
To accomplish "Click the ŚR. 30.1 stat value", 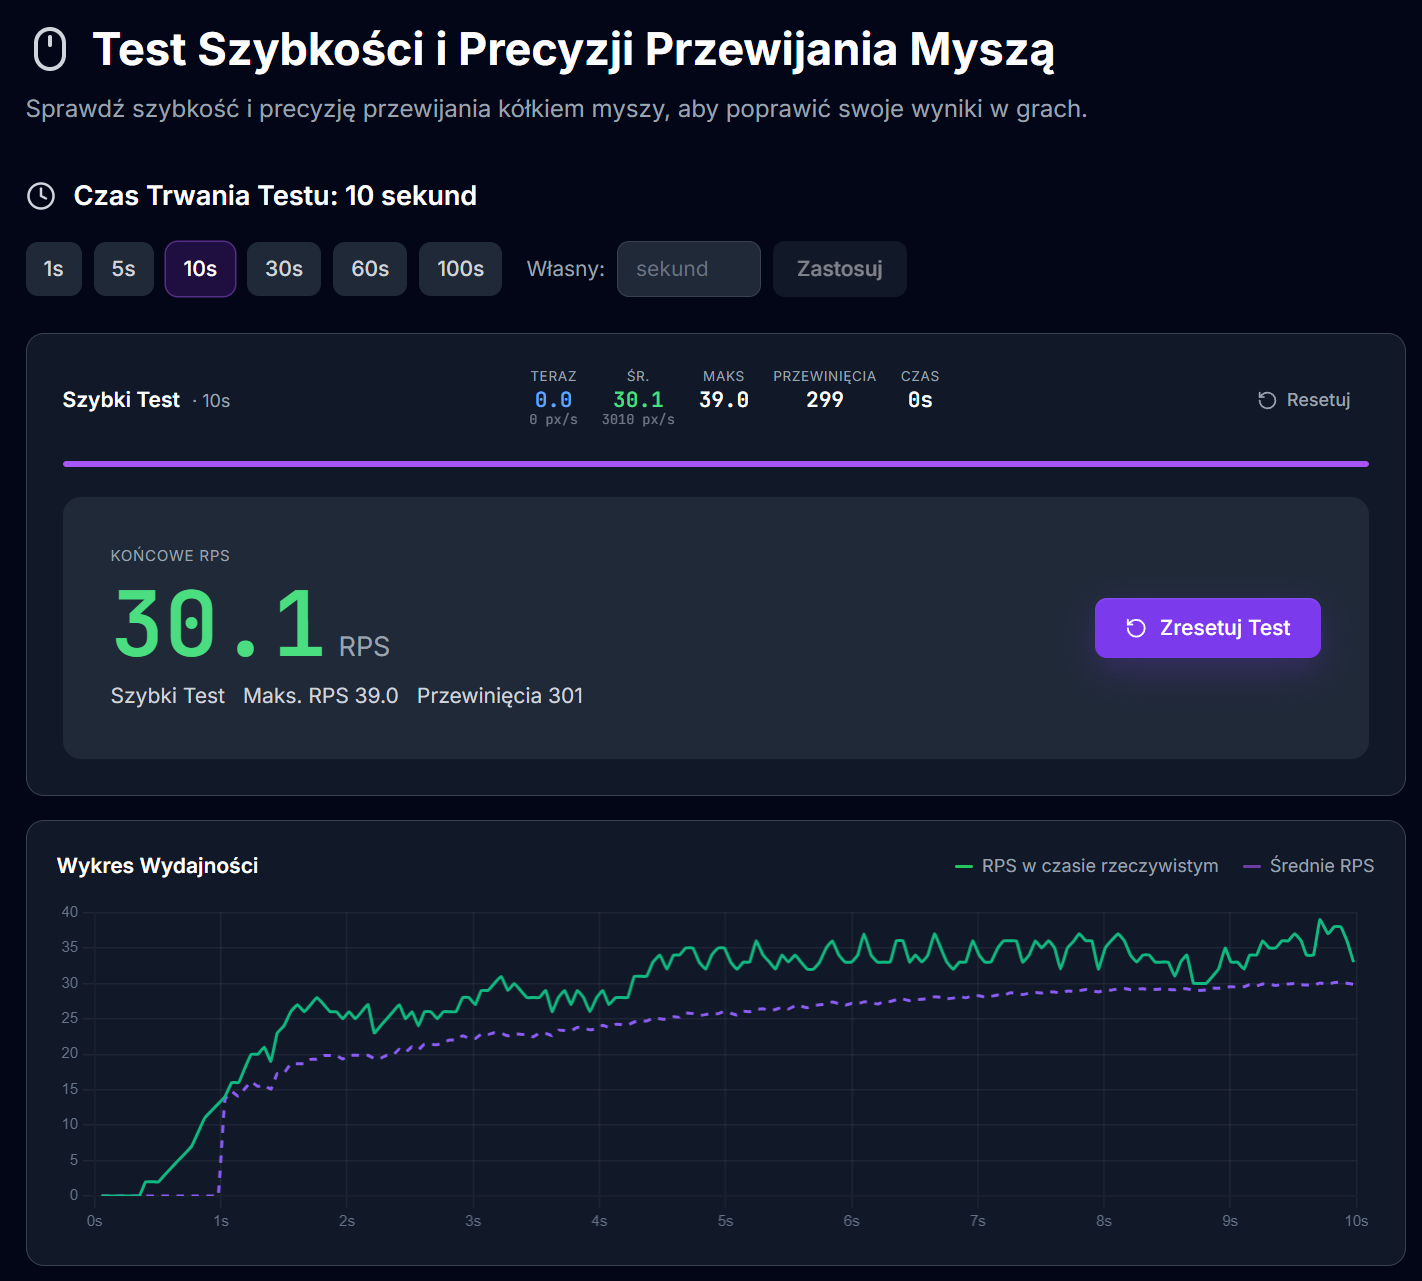I will click(638, 400).
